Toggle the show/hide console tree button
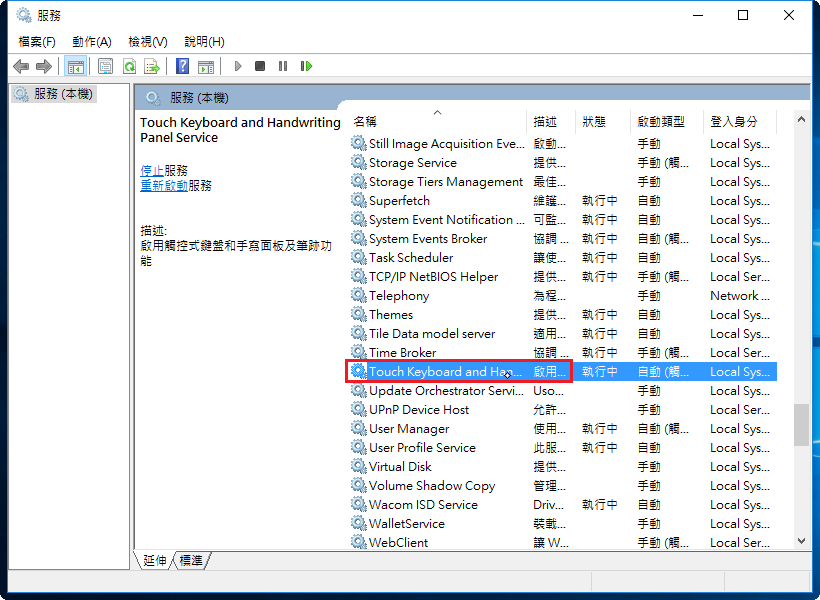Image resolution: width=820 pixels, height=600 pixels. pyautogui.click(x=75, y=66)
